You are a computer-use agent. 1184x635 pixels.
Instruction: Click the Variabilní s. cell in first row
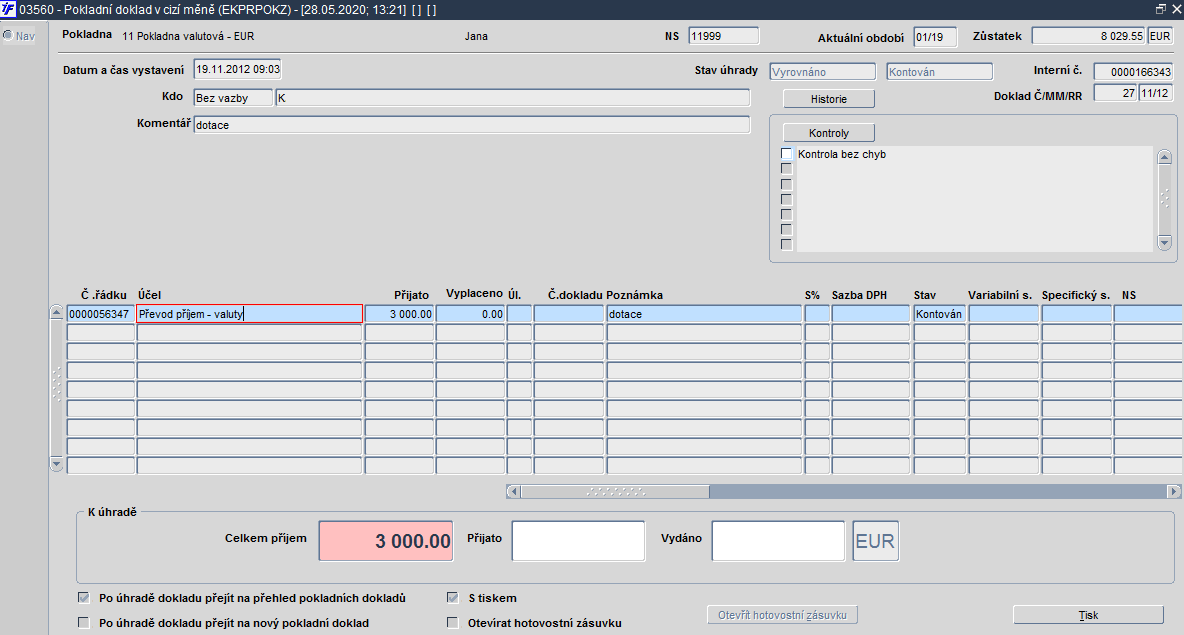pyautogui.click(x=1004, y=314)
